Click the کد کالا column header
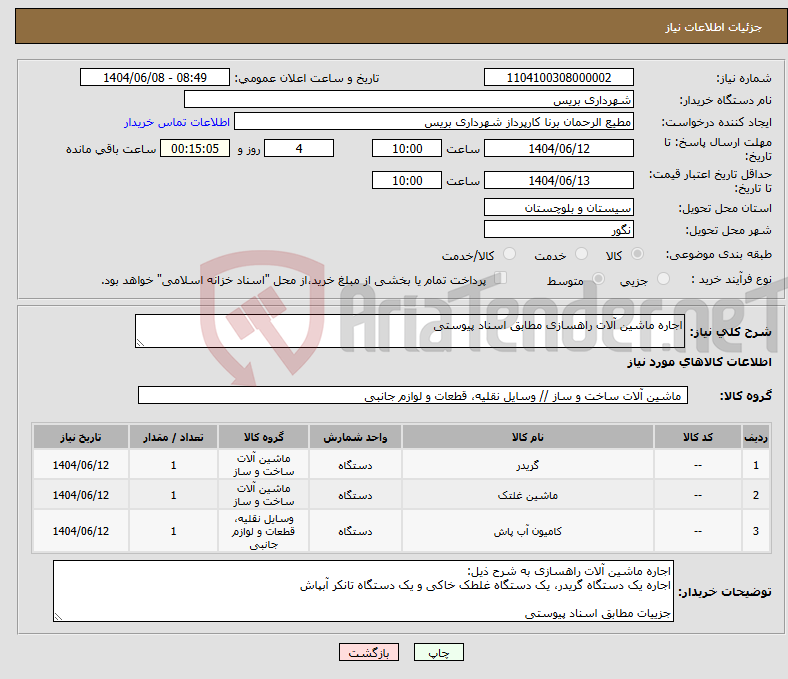This screenshot has width=788, height=679. [698, 437]
